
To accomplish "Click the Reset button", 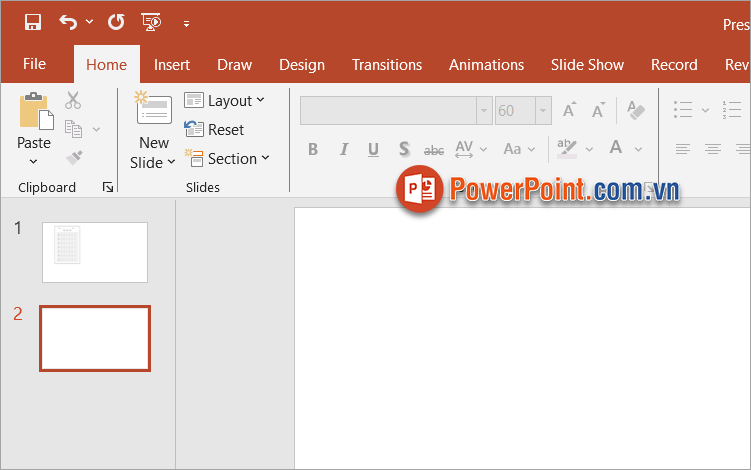I will (215, 129).
